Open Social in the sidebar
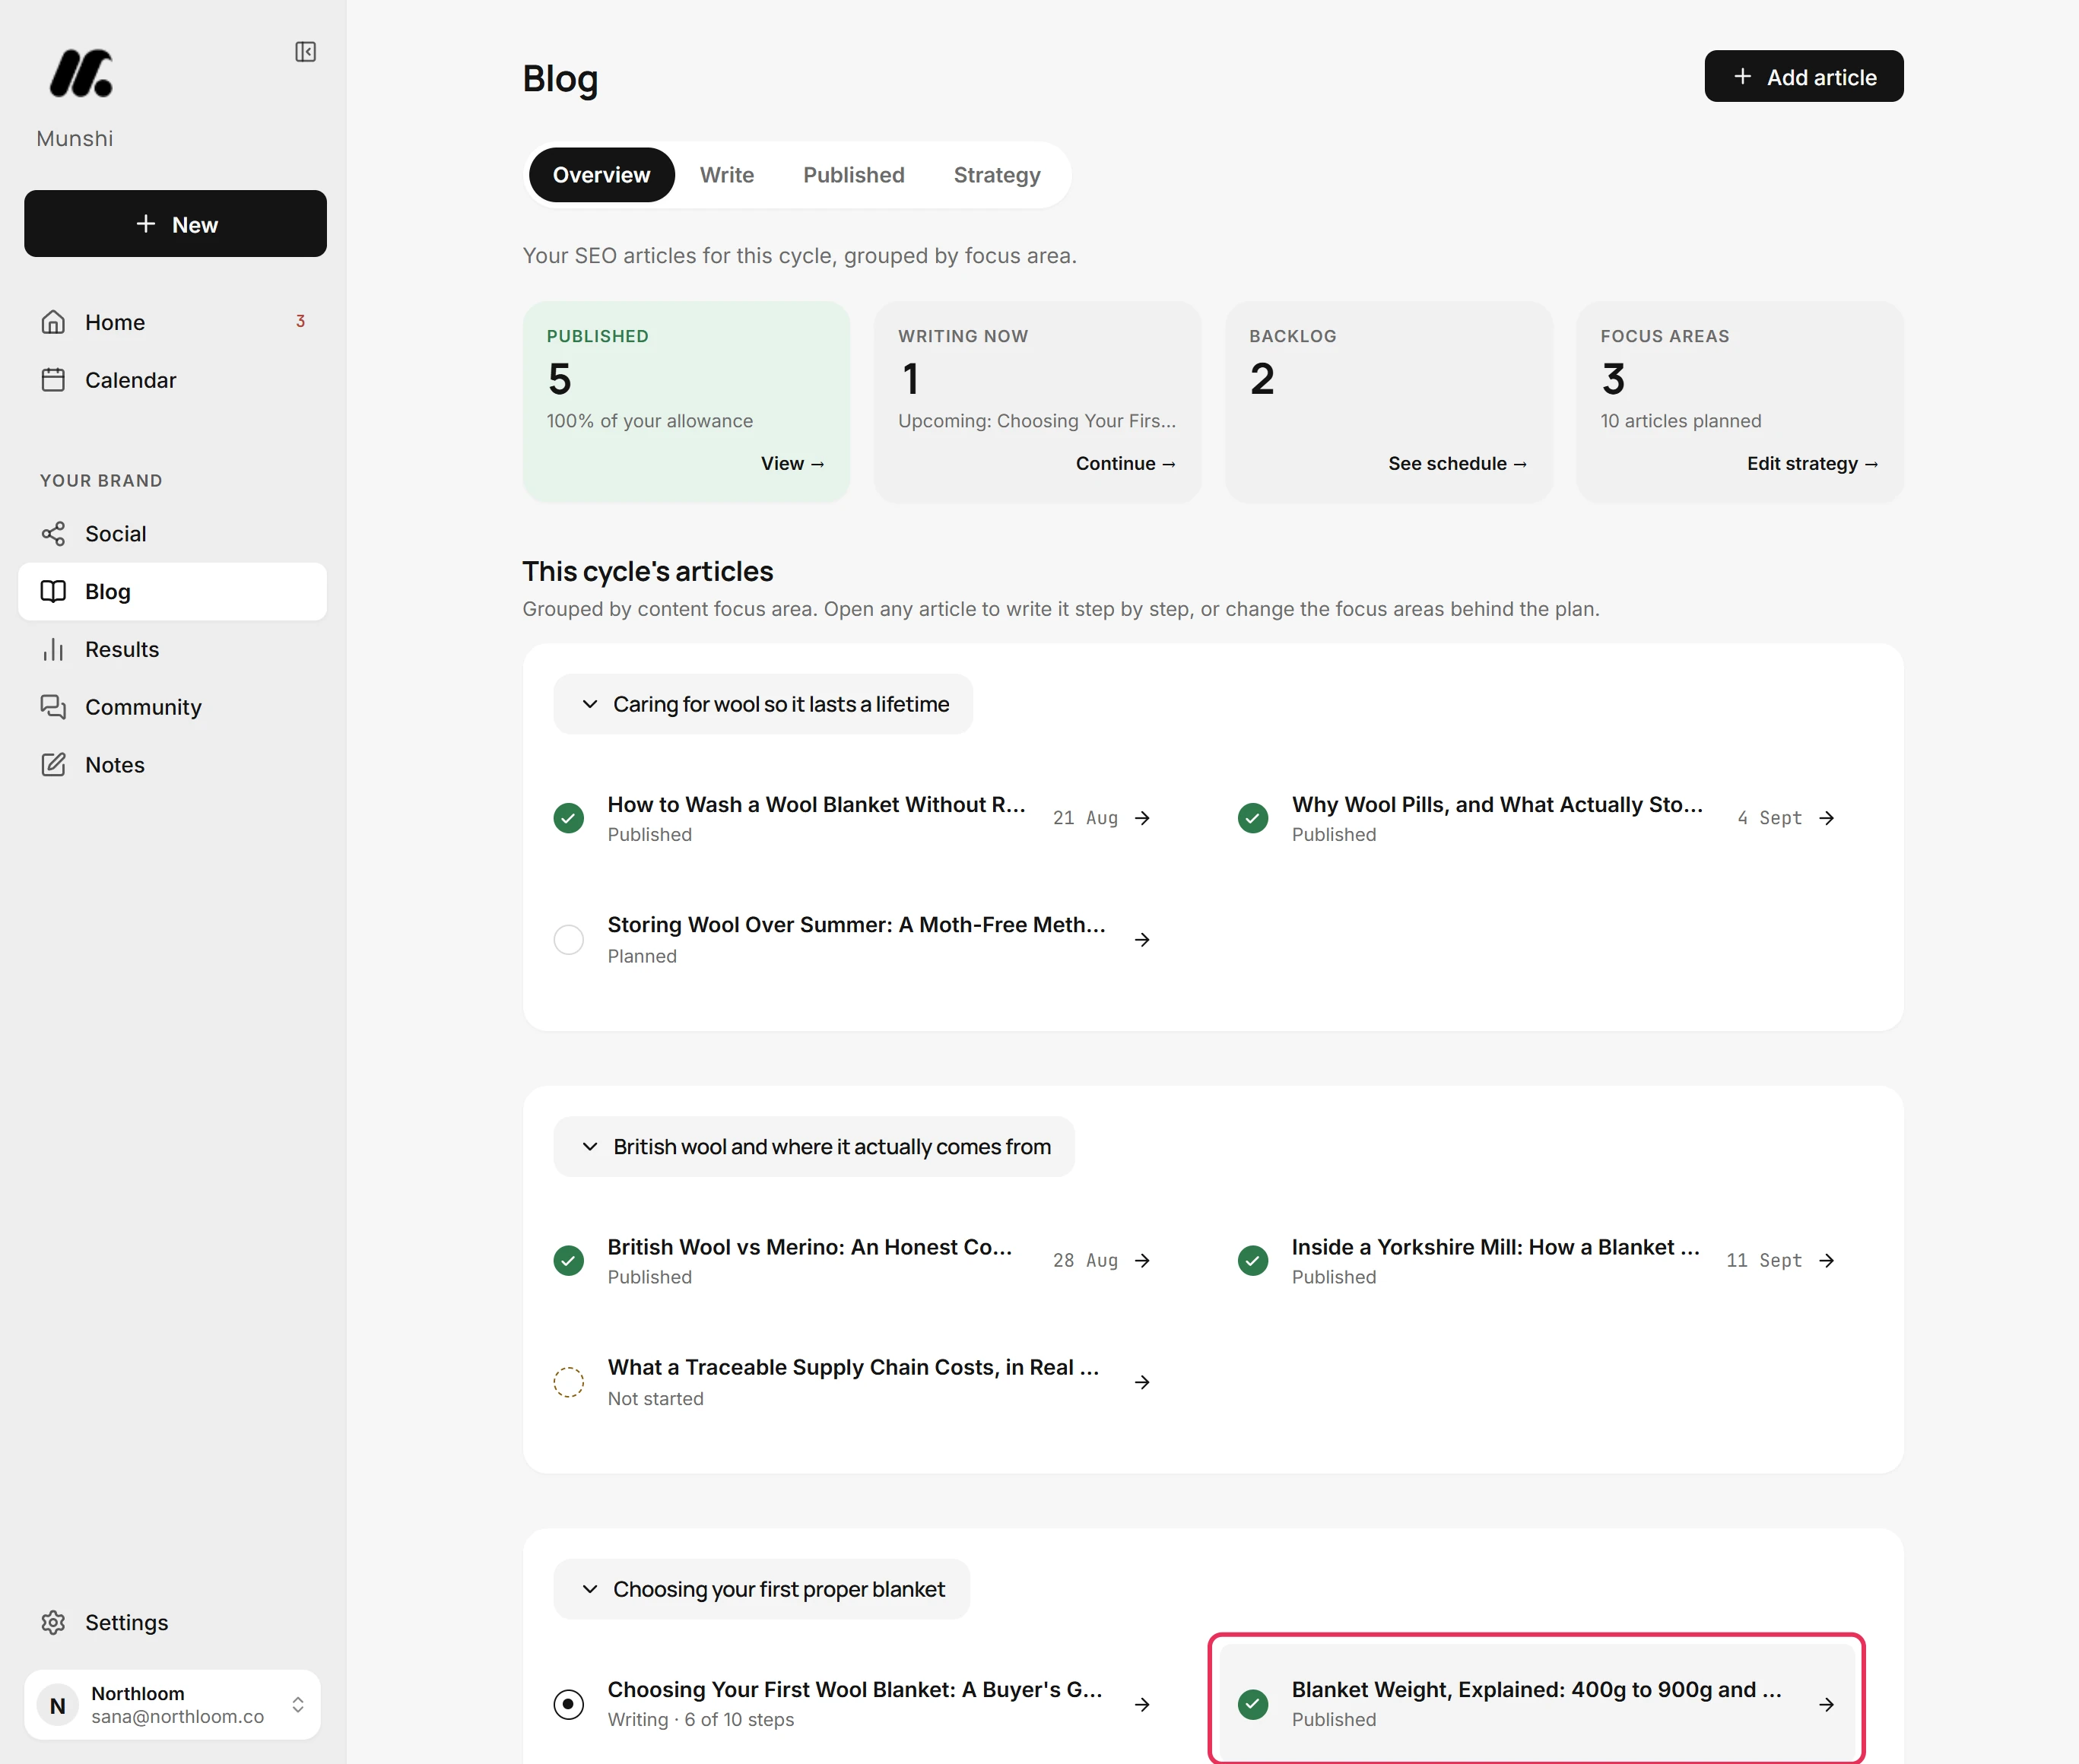Viewport: 2079px width, 1764px height. tap(173, 534)
